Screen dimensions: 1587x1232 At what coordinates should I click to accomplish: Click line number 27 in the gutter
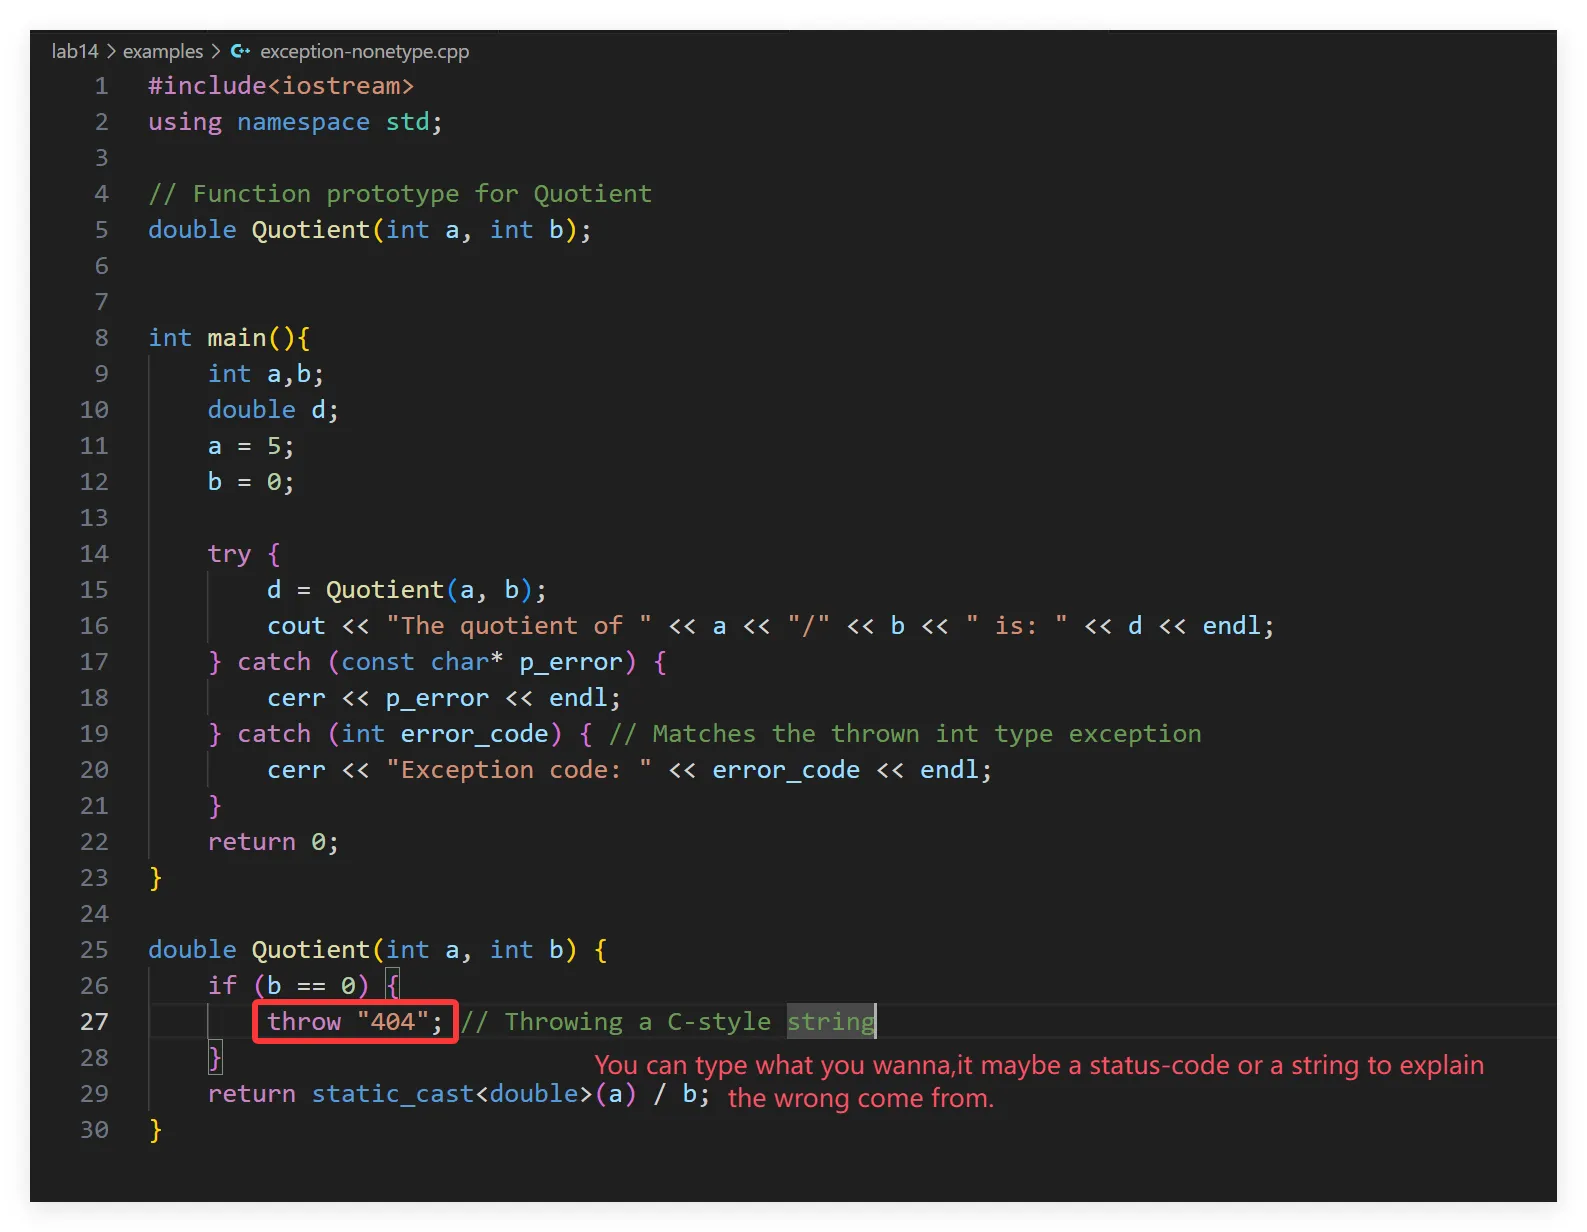(94, 1021)
